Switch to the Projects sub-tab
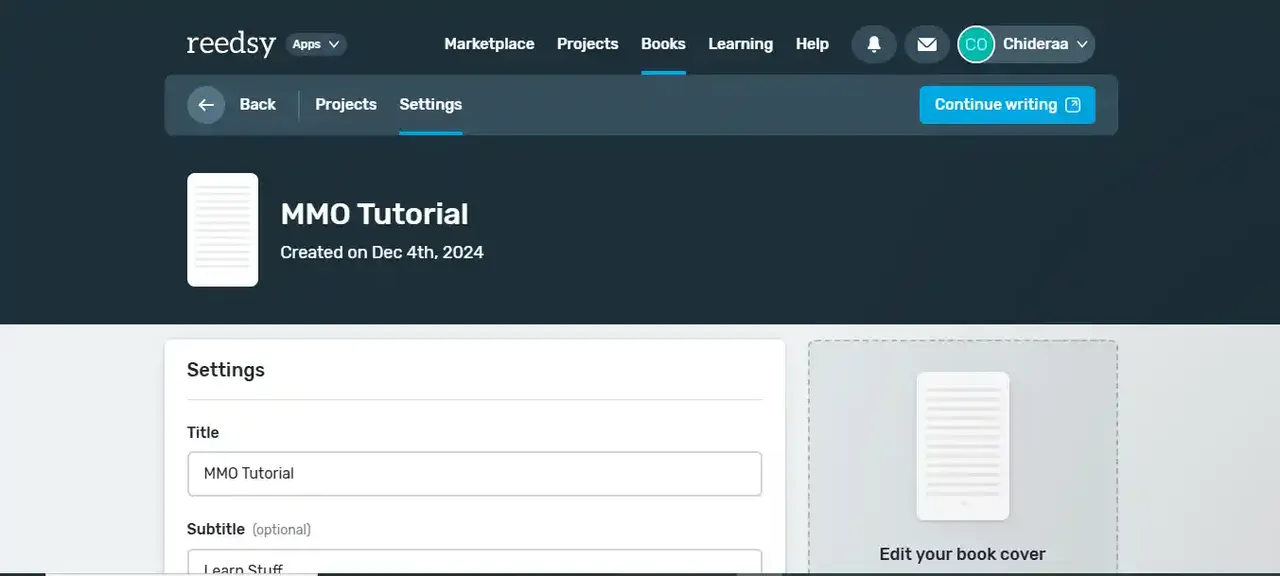 pos(346,104)
